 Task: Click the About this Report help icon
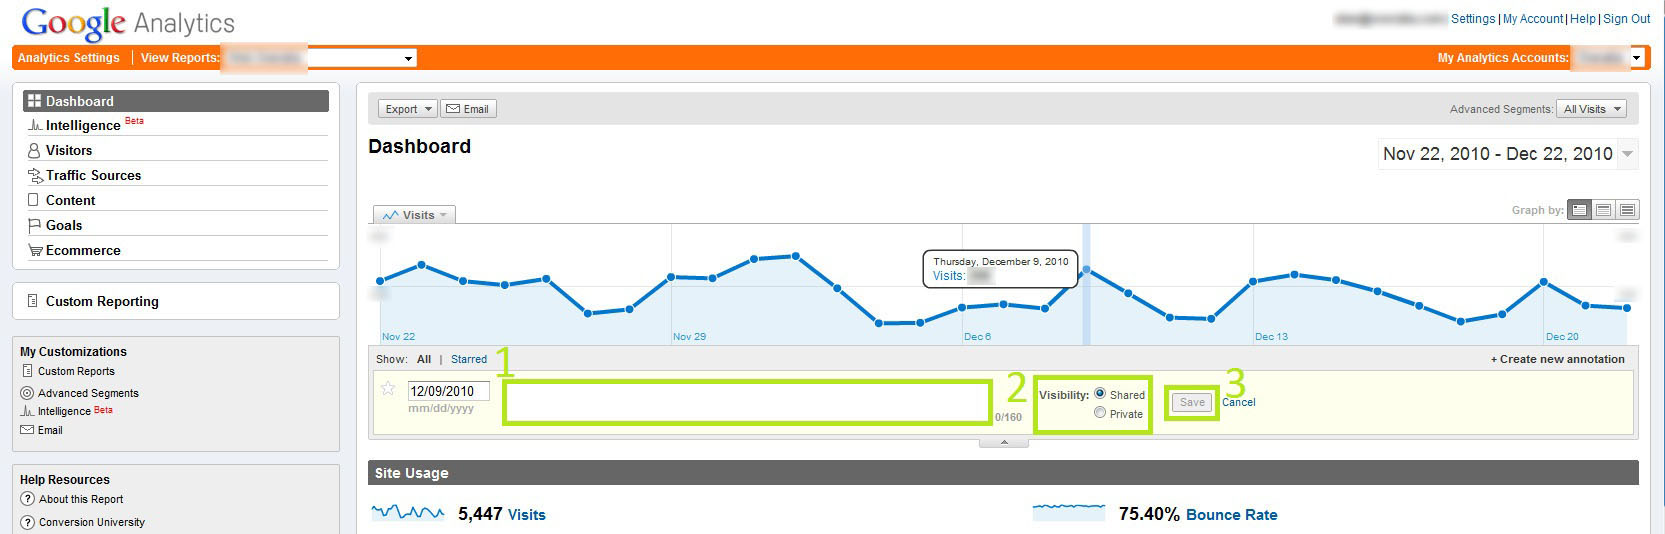(x=28, y=499)
